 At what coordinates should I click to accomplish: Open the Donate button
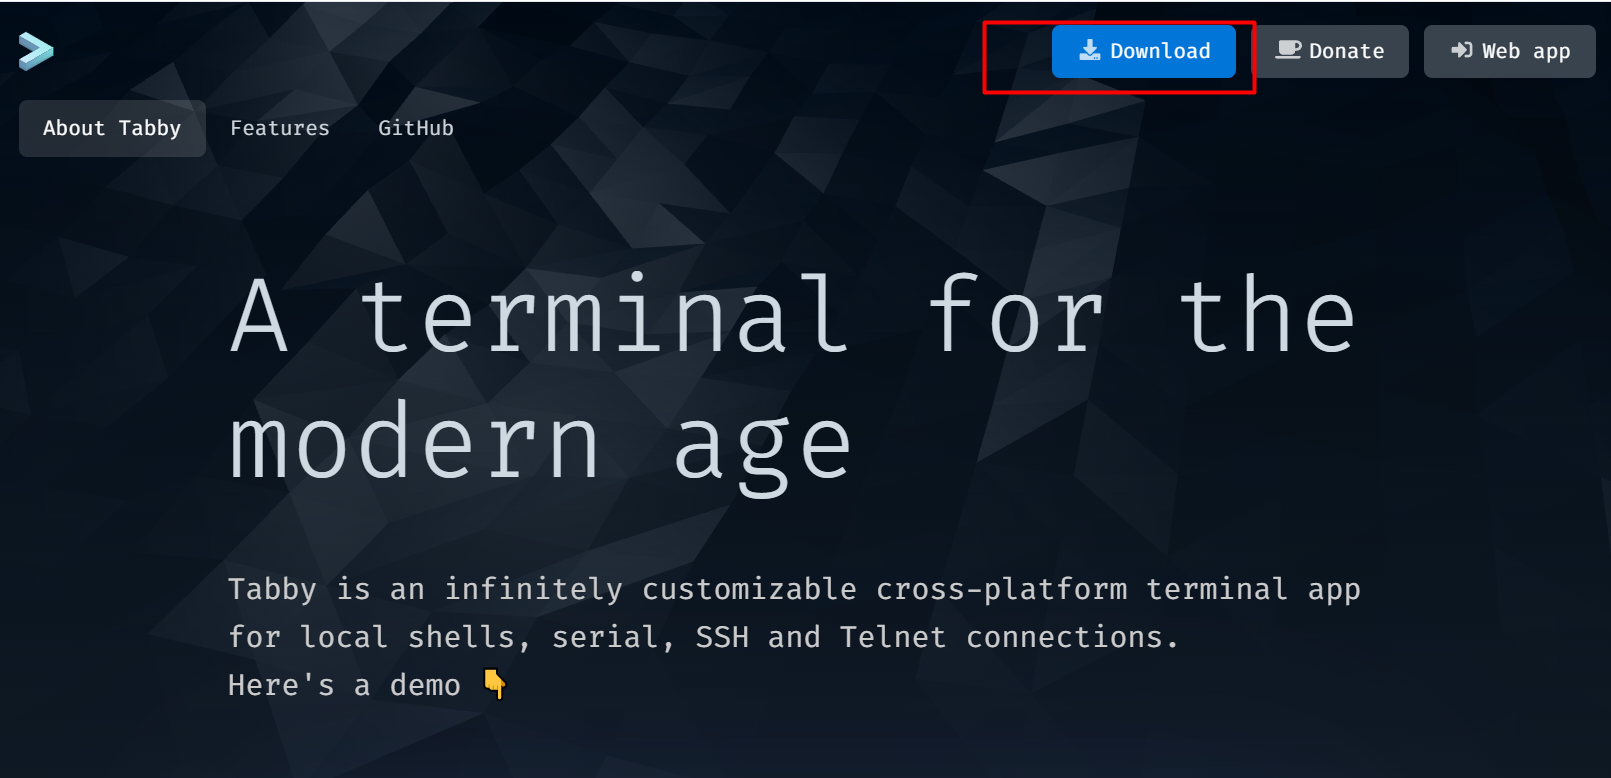click(x=1330, y=51)
